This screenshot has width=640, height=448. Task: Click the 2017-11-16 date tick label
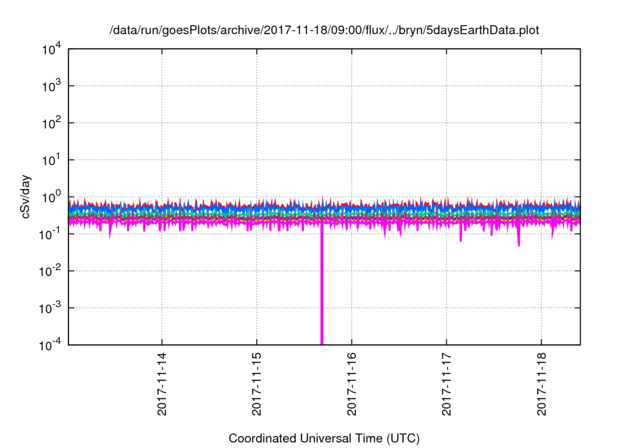pos(352,384)
